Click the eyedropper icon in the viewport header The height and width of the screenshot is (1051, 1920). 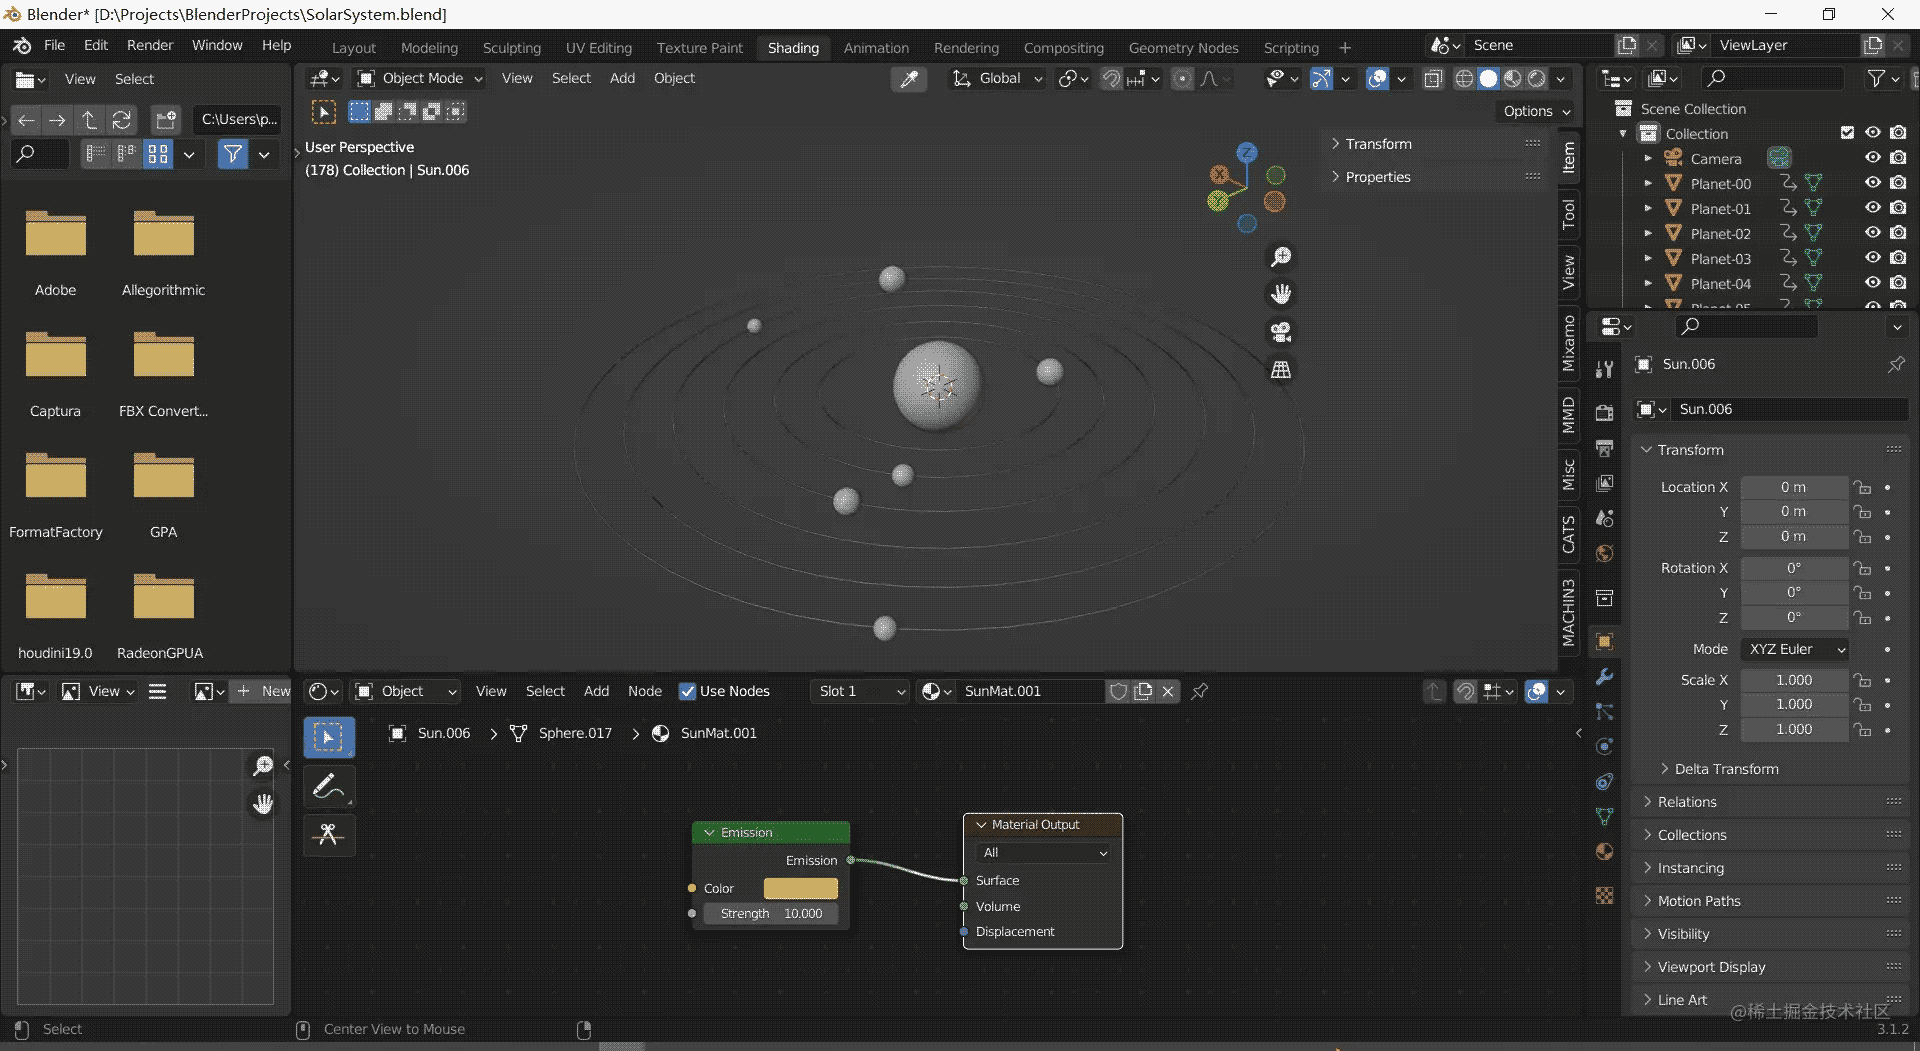coord(909,79)
